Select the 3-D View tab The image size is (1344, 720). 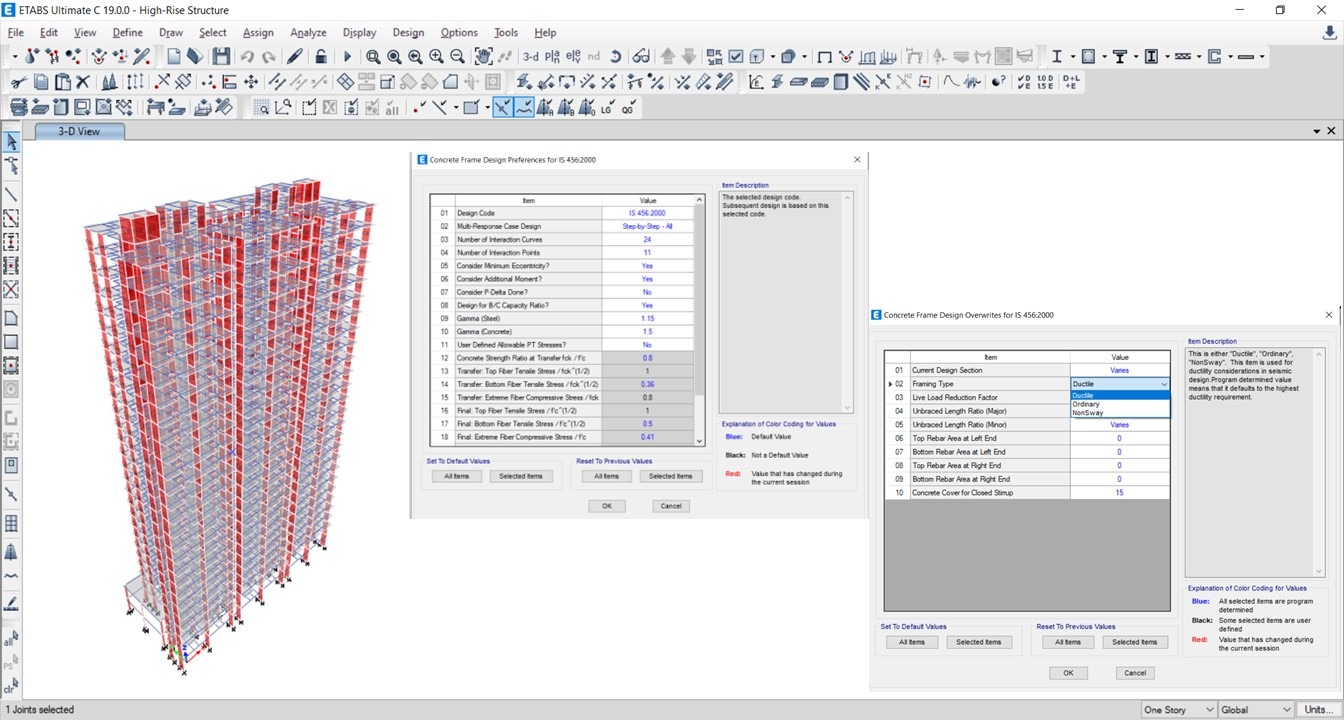coord(79,131)
